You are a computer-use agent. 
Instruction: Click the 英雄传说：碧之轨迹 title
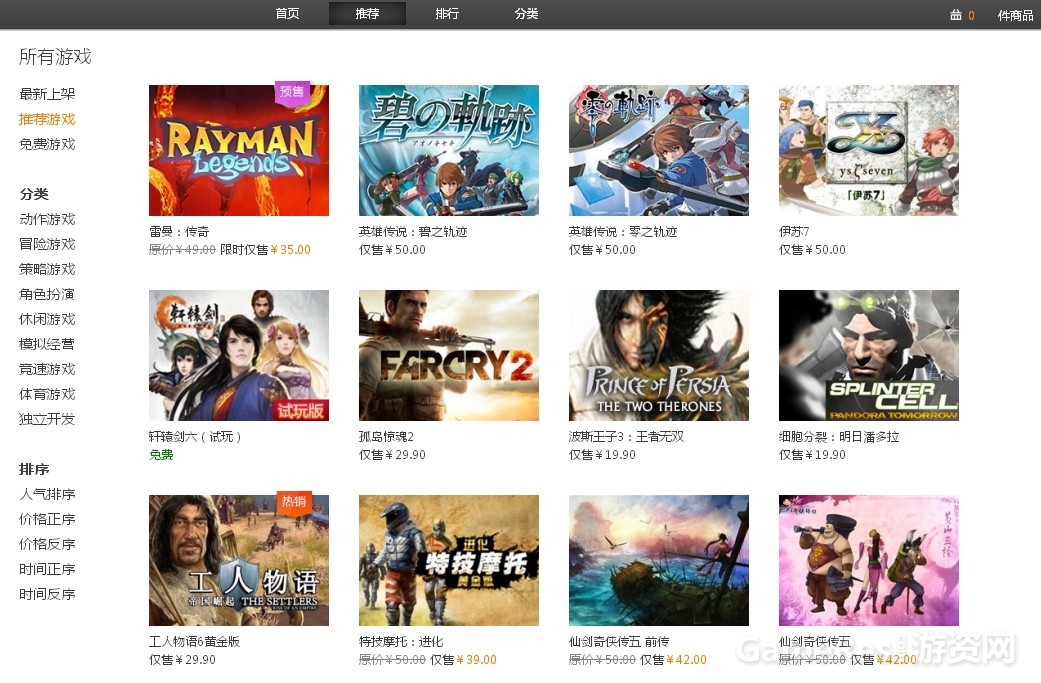[413, 232]
